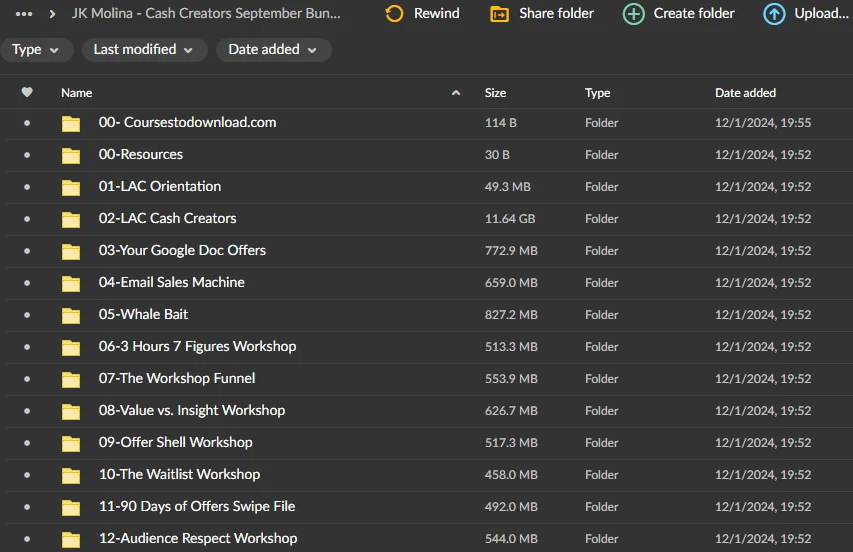853x552 pixels.
Task: Open folder name 12-Audience Respect Workshop
Action: (198, 538)
